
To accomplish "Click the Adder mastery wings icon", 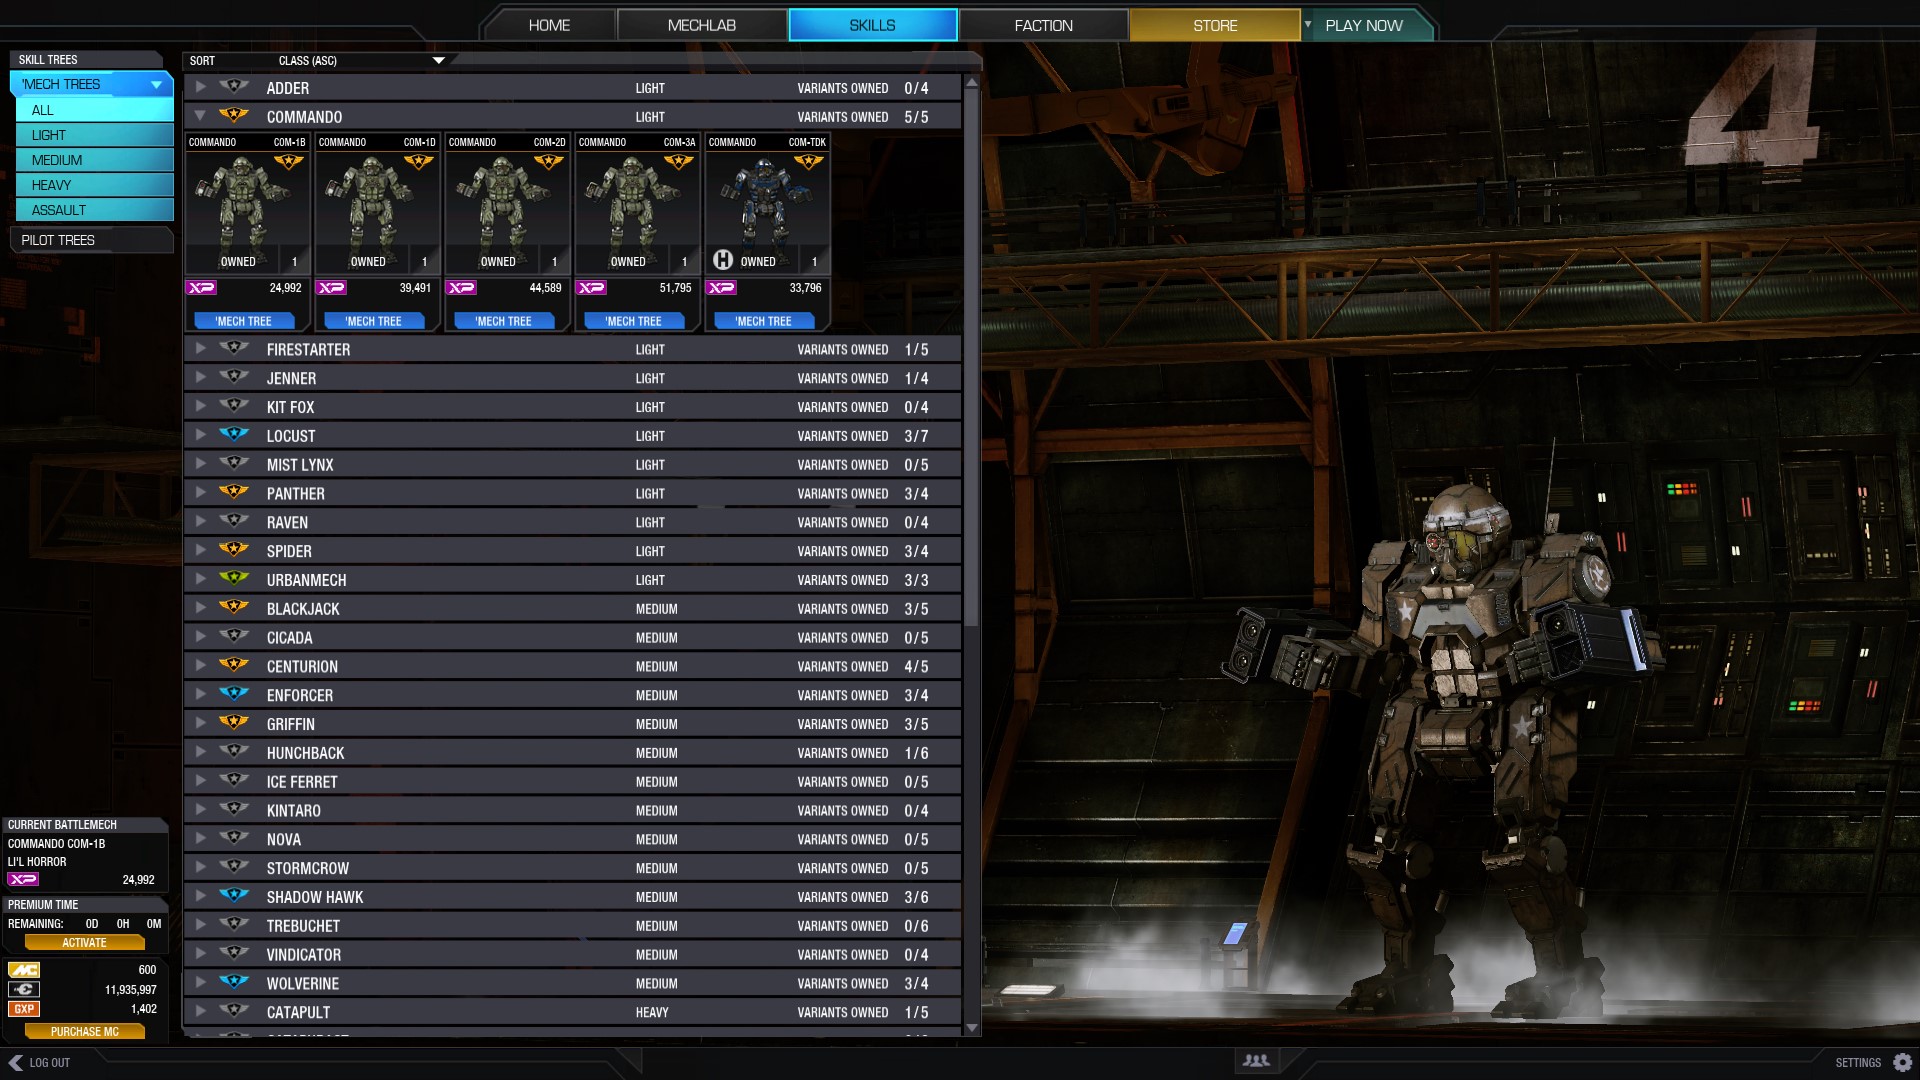I will click(x=233, y=87).
